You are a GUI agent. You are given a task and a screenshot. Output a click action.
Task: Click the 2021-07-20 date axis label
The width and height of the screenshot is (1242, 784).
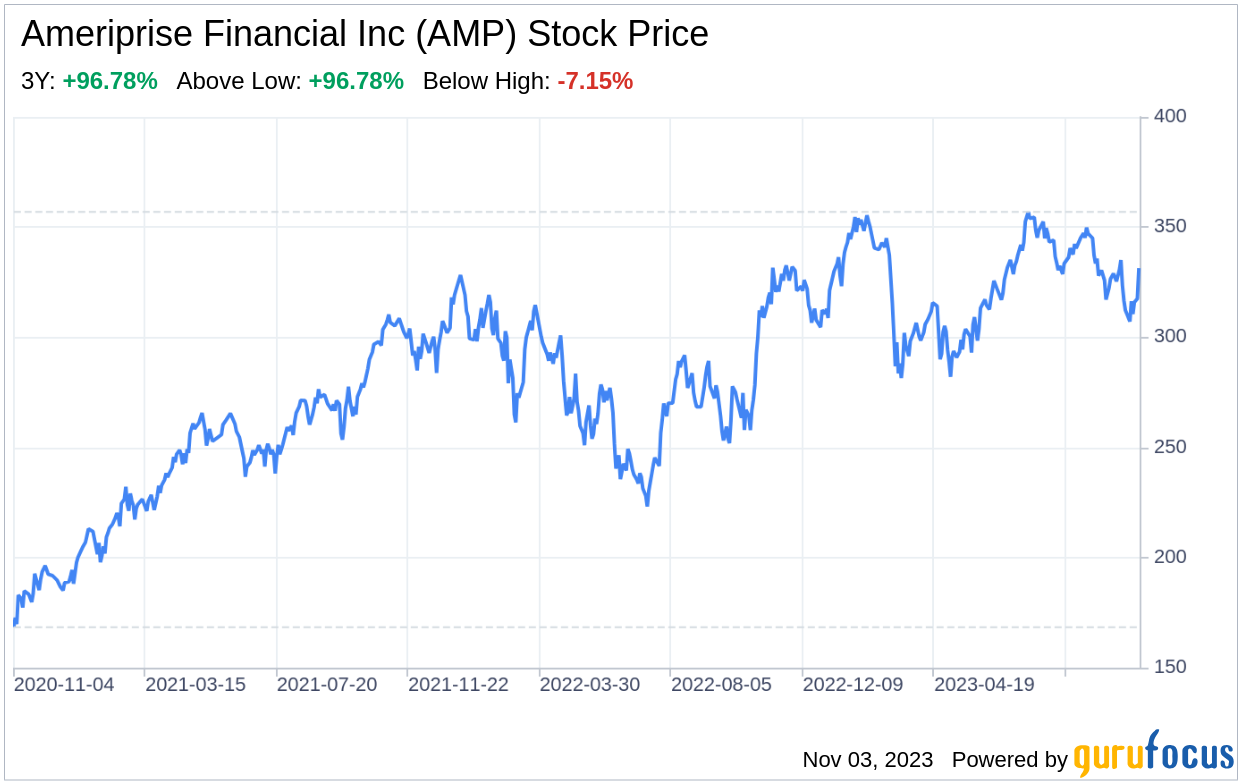coord(327,685)
